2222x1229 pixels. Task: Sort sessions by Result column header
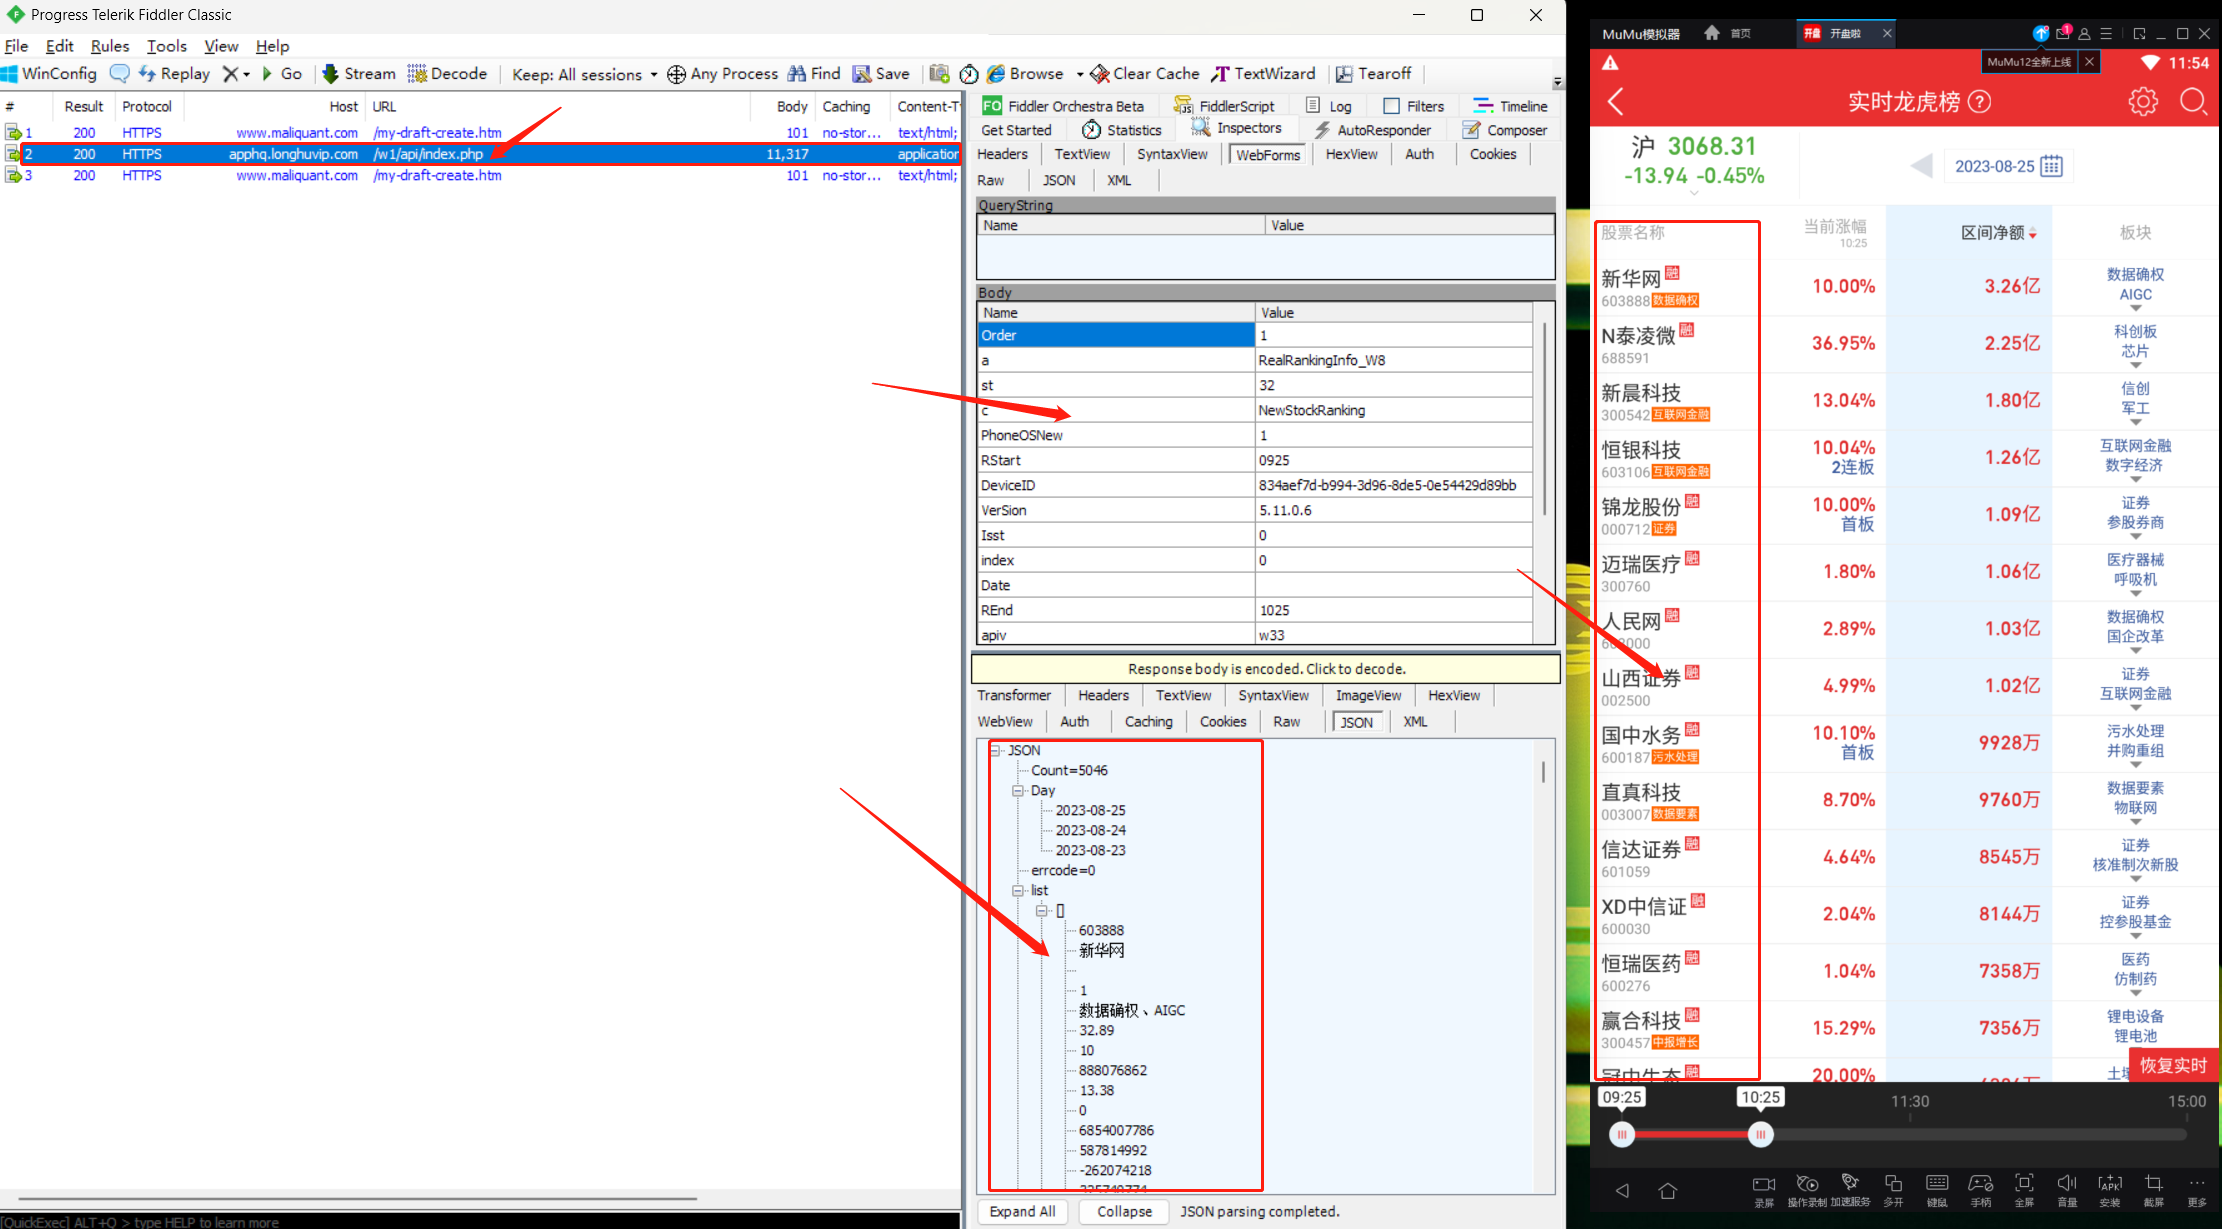[84, 106]
